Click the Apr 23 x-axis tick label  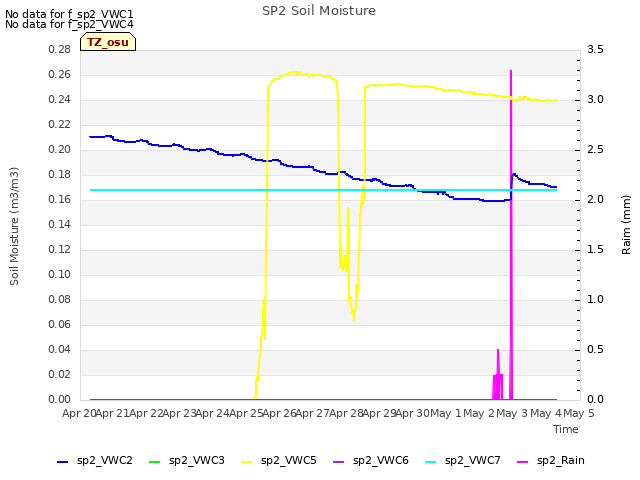180,413
